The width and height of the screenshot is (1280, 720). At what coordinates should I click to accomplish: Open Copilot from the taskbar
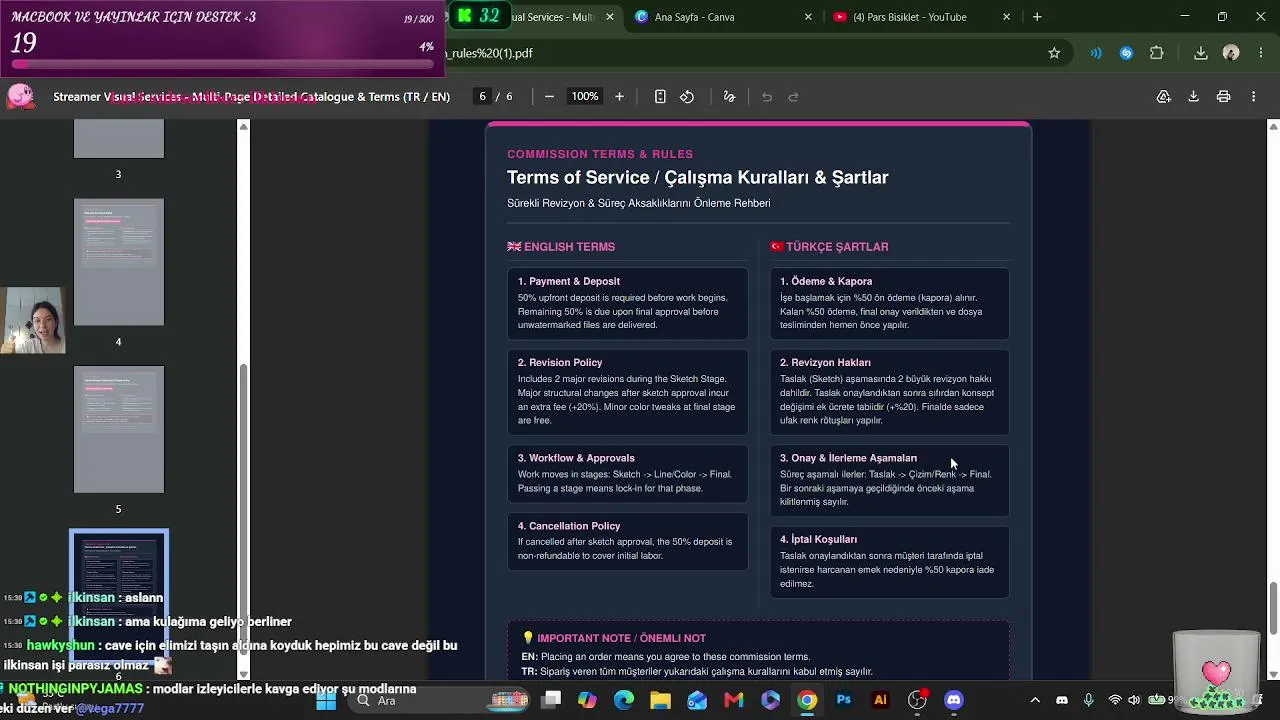tap(587, 700)
